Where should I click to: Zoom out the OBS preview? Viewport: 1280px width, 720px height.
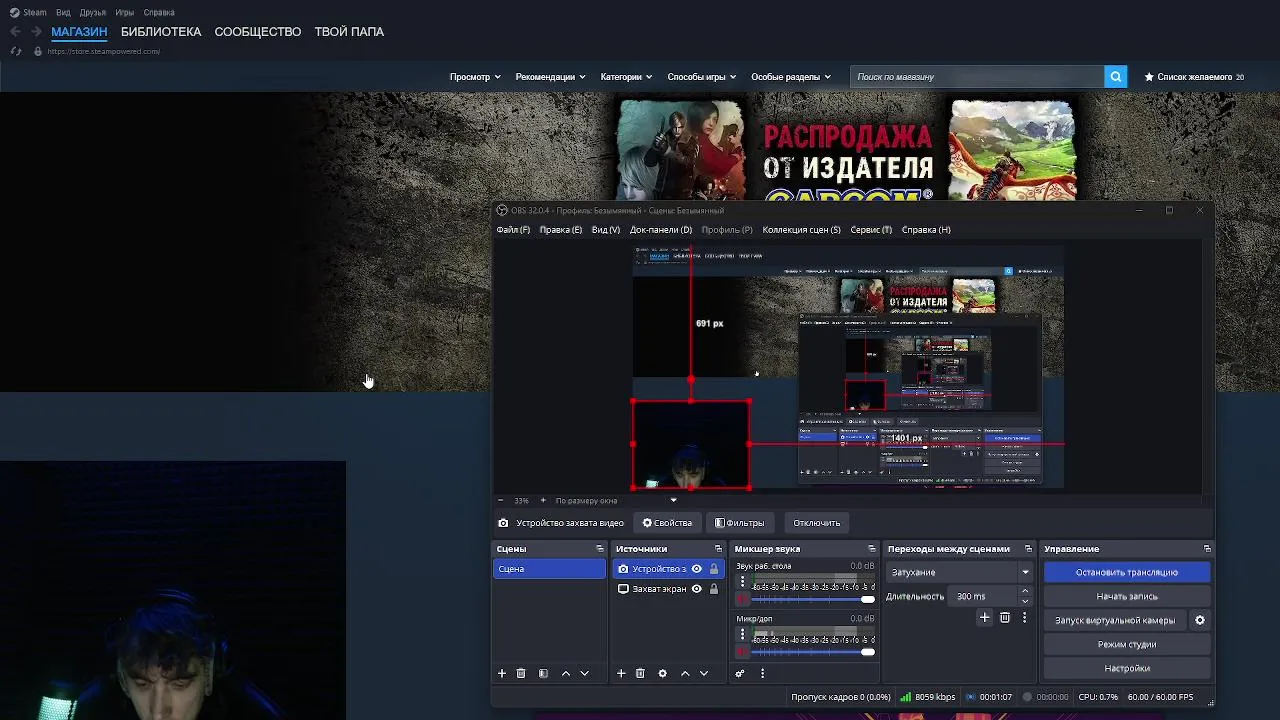coord(501,500)
